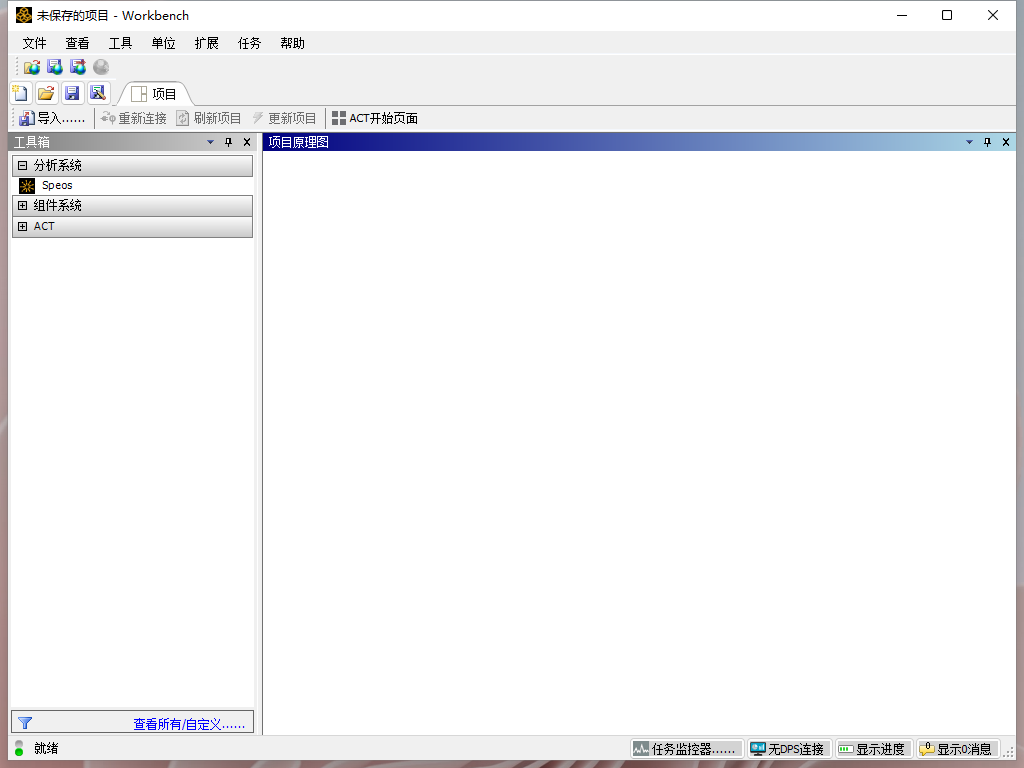Switch to the 项目 tab
The height and width of the screenshot is (768, 1024).
point(155,94)
